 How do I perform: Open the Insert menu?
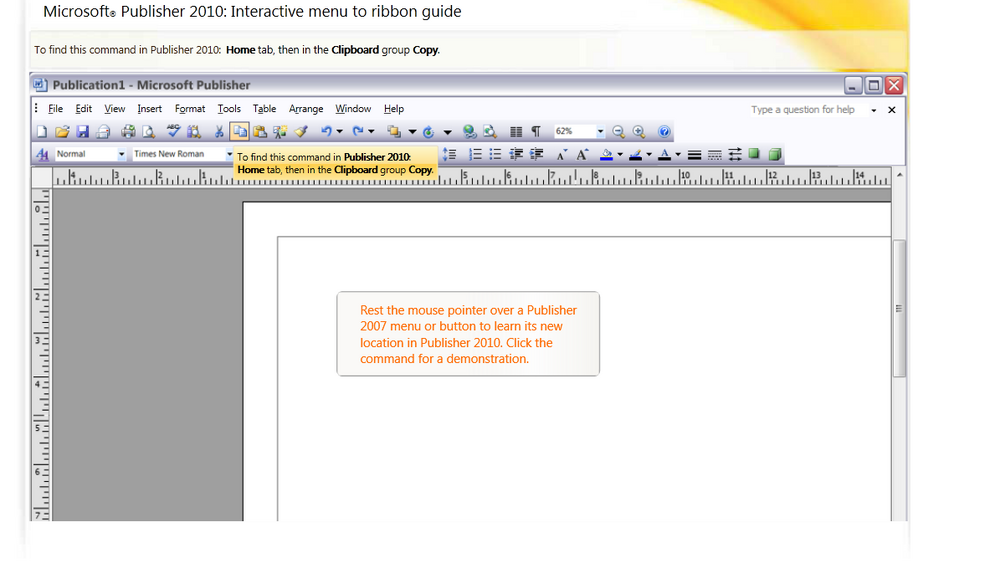(149, 109)
